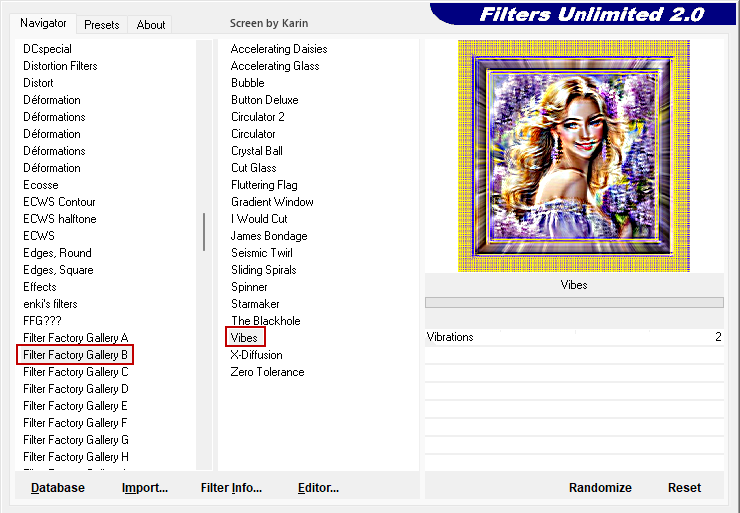
Task: Reset the filter settings
Action: coord(684,488)
